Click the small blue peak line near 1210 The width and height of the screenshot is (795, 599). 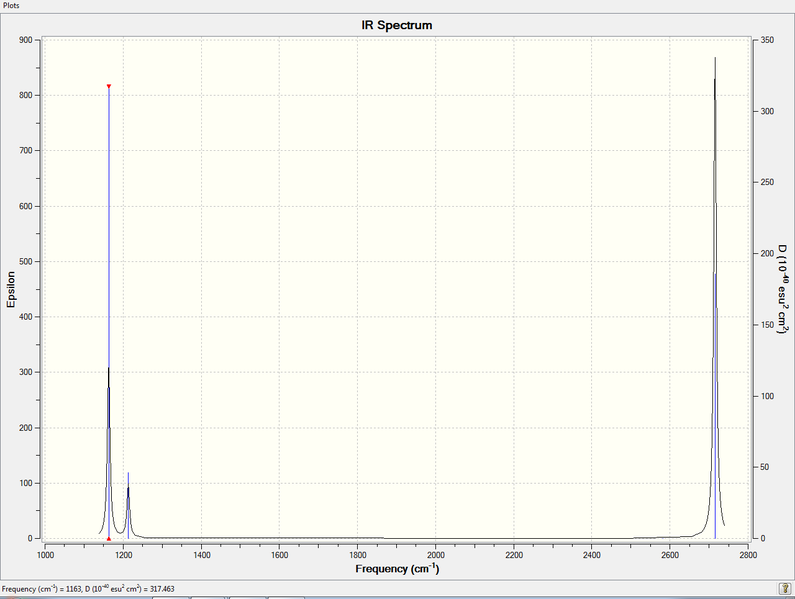128,505
